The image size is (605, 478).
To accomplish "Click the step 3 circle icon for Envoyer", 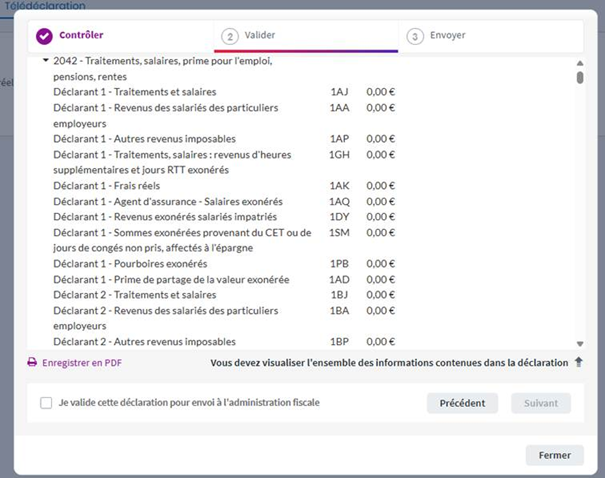I will click(x=415, y=36).
